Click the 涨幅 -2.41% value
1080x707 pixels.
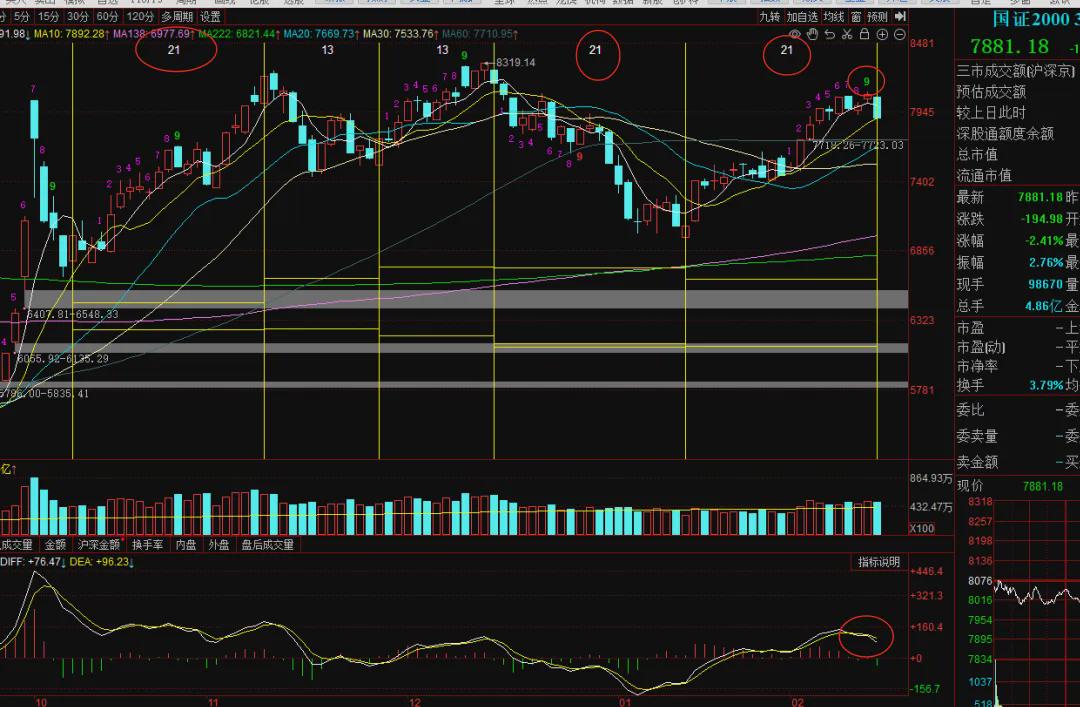1044,240
